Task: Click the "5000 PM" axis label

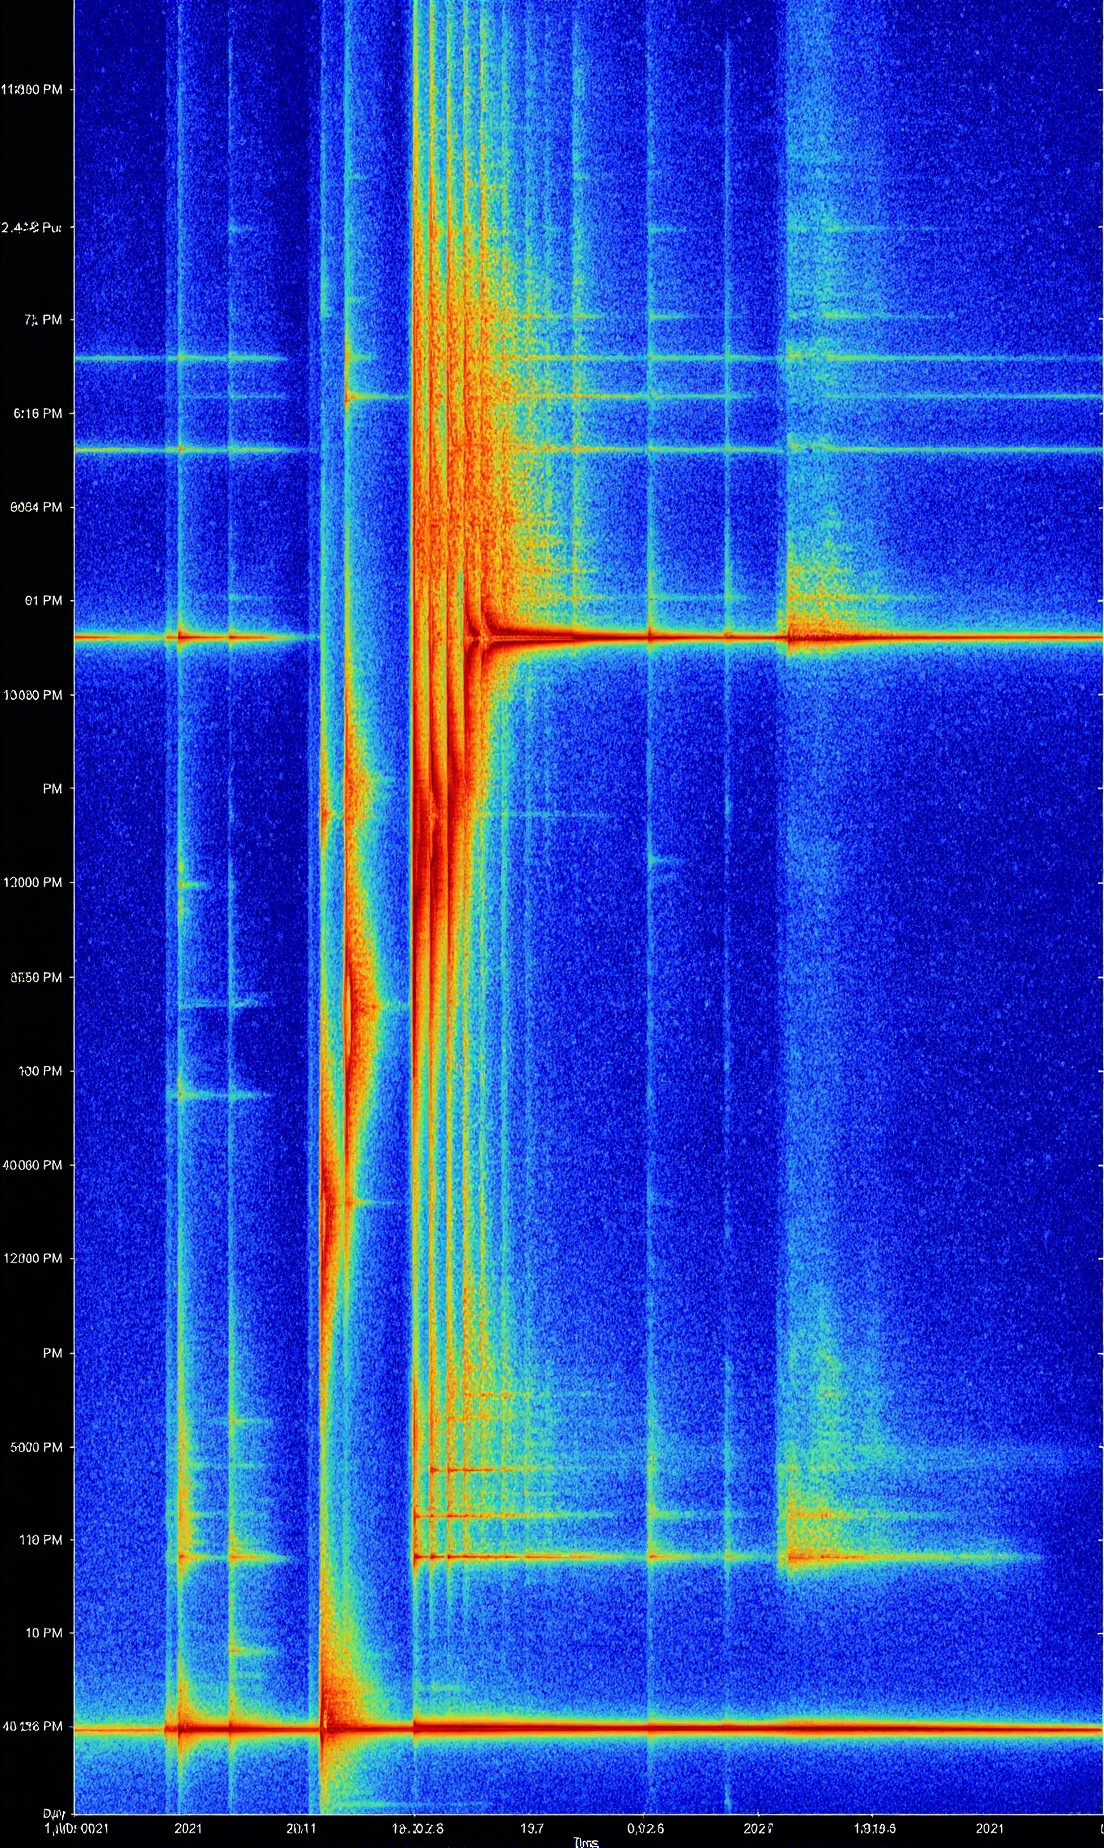Action: click(36, 1447)
